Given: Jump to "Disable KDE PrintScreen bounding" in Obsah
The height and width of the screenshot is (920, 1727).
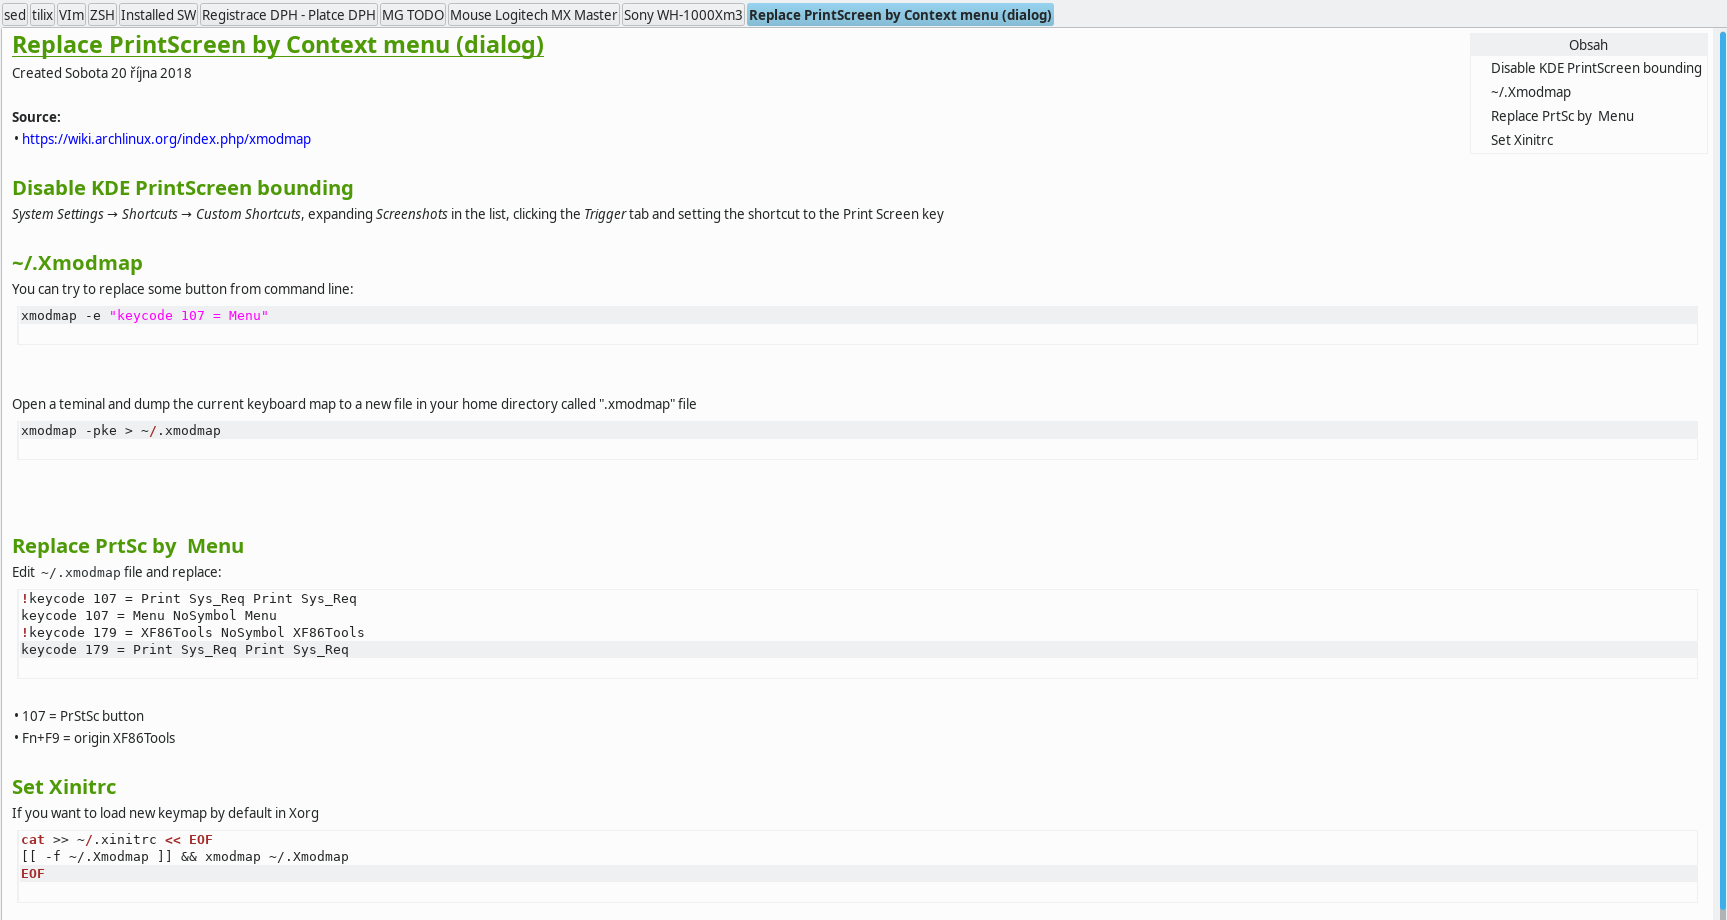Looking at the screenshot, I should (1595, 68).
